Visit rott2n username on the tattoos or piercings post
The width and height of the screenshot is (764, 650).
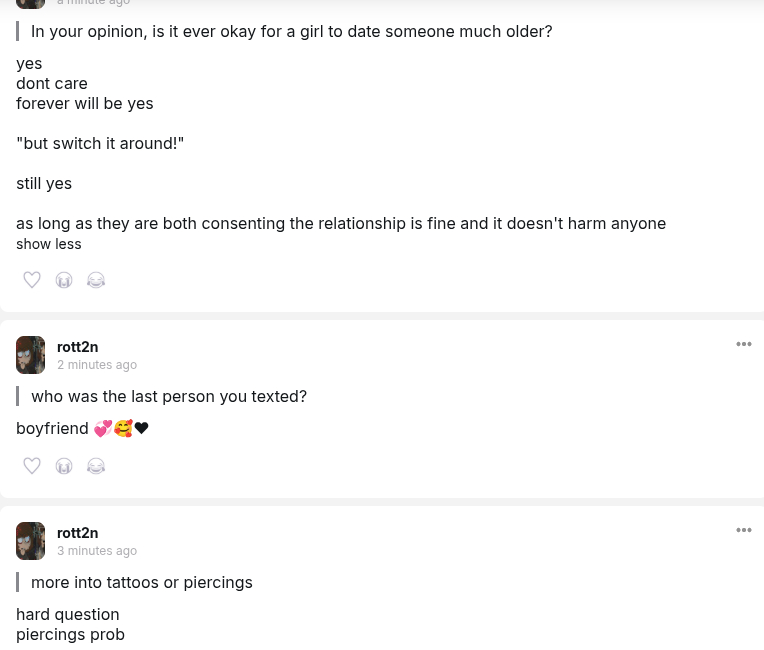(77, 533)
